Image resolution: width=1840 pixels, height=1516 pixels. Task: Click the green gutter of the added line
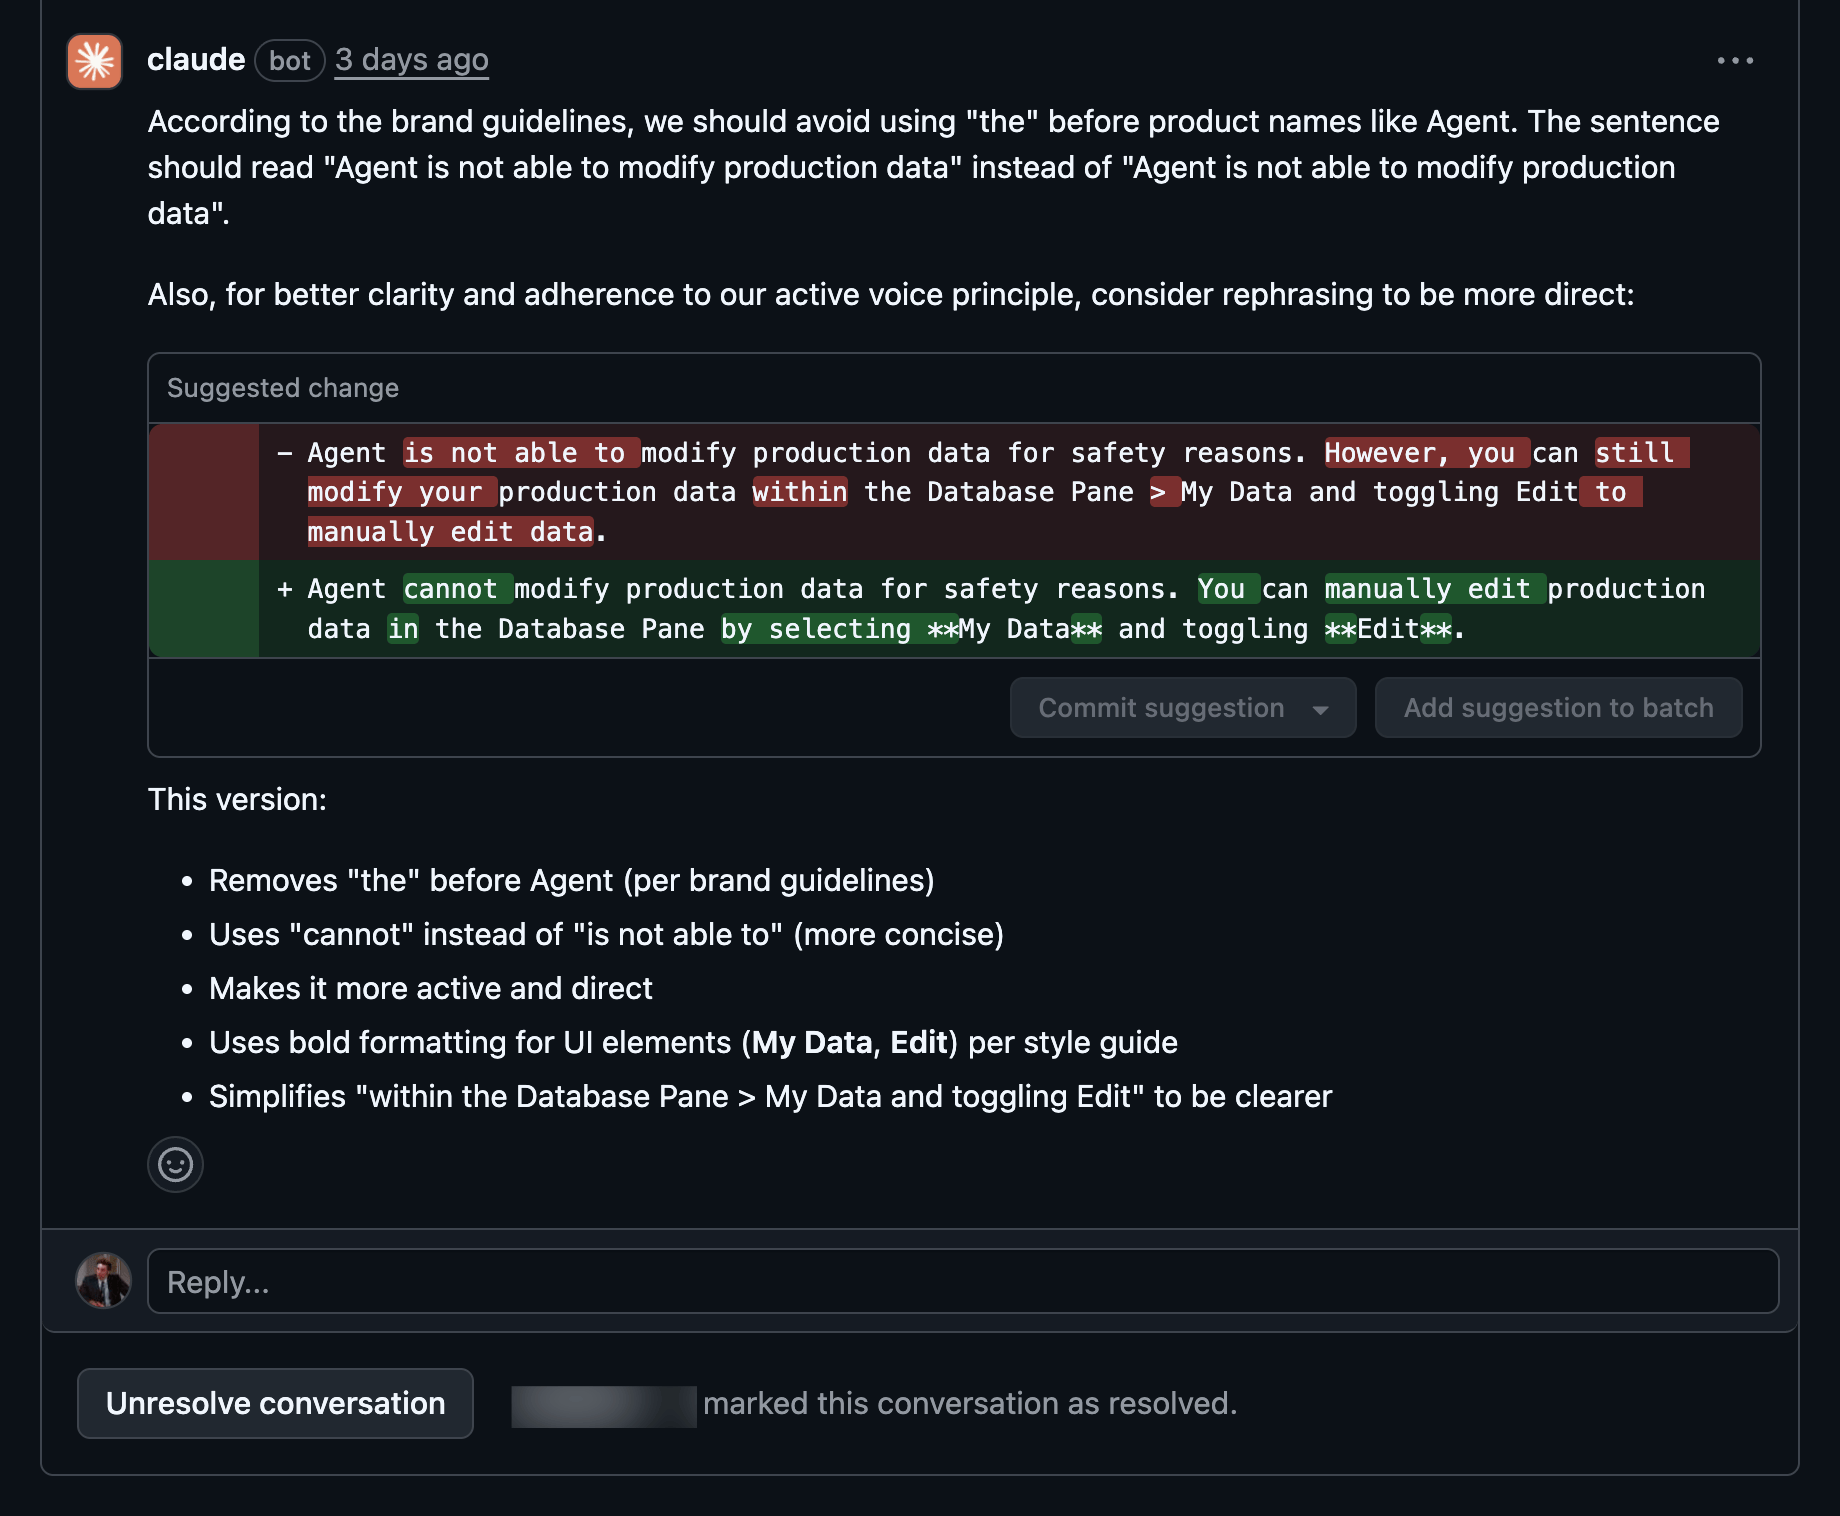tap(204, 608)
